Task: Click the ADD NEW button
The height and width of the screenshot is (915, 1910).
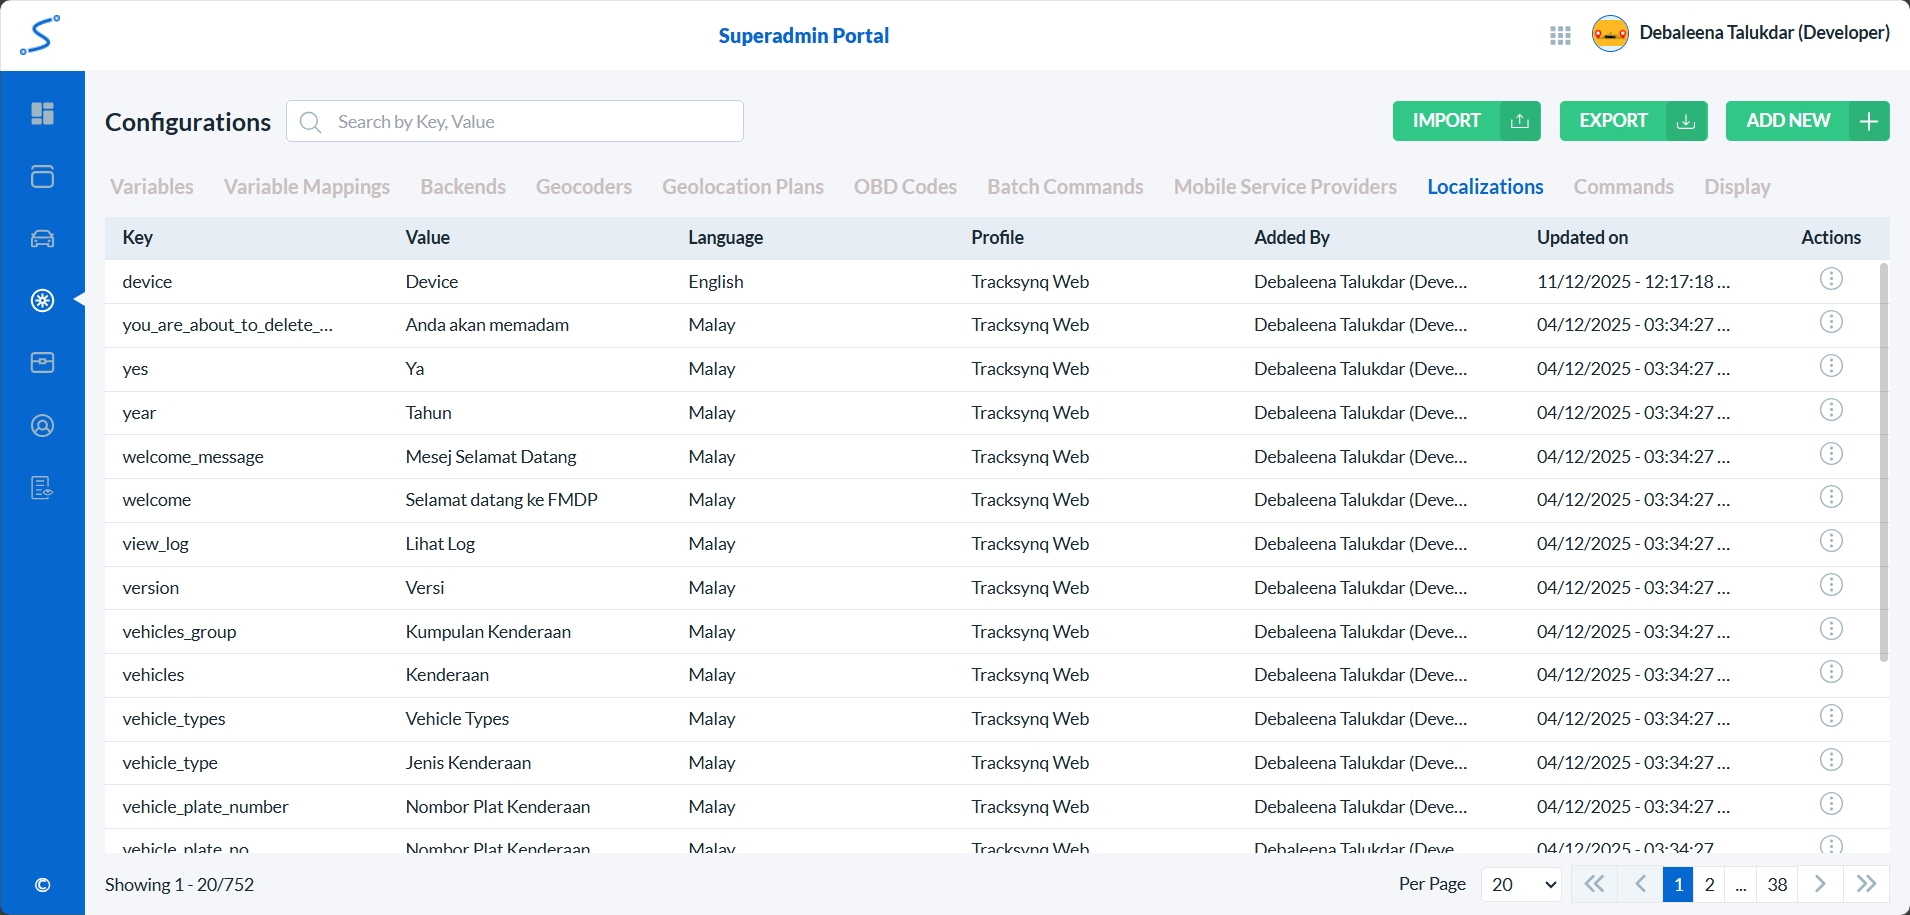Action: tap(1807, 121)
